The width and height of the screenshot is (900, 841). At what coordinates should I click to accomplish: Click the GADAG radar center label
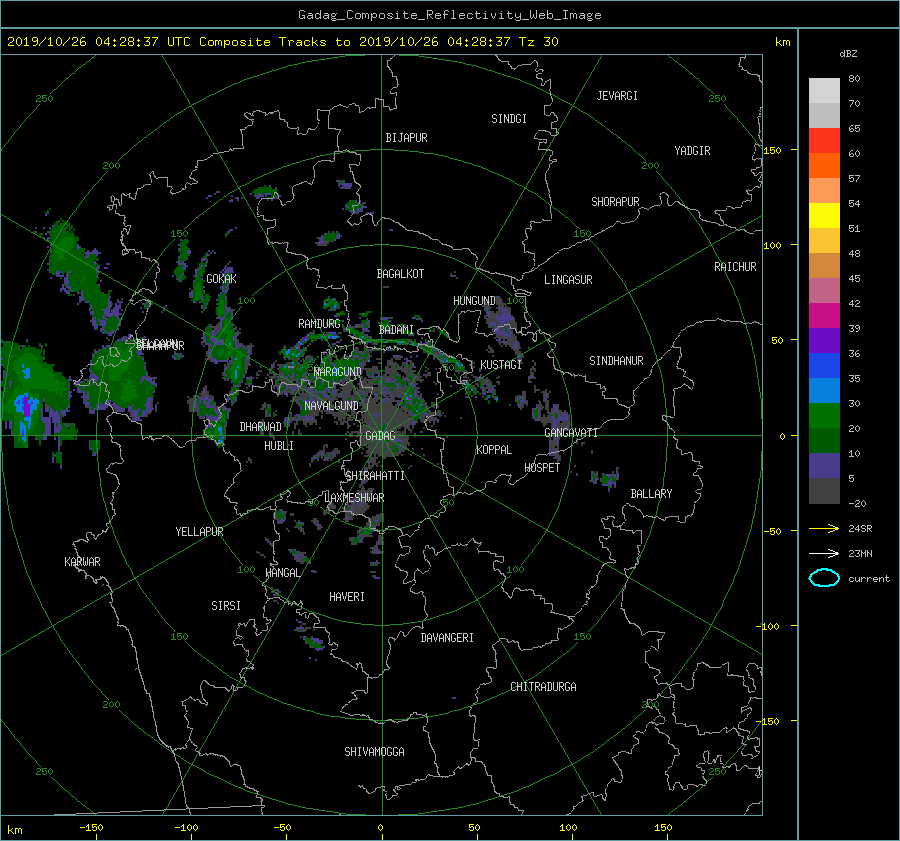(380, 436)
